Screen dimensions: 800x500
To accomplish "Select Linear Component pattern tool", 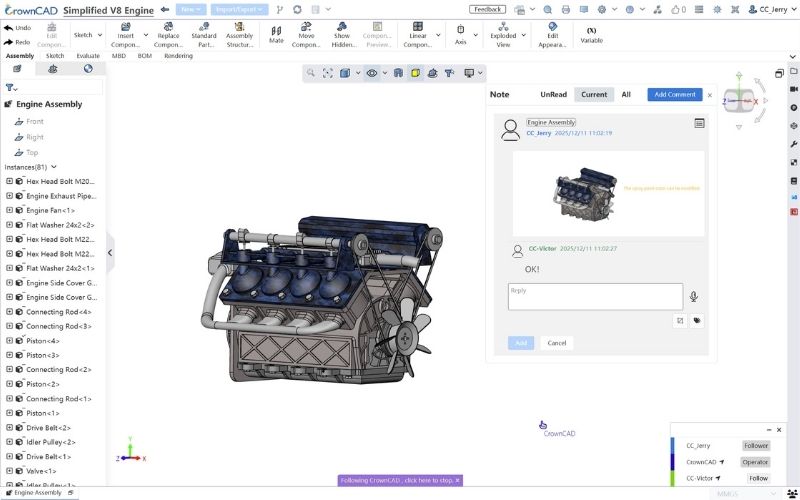I will pyautogui.click(x=417, y=35).
